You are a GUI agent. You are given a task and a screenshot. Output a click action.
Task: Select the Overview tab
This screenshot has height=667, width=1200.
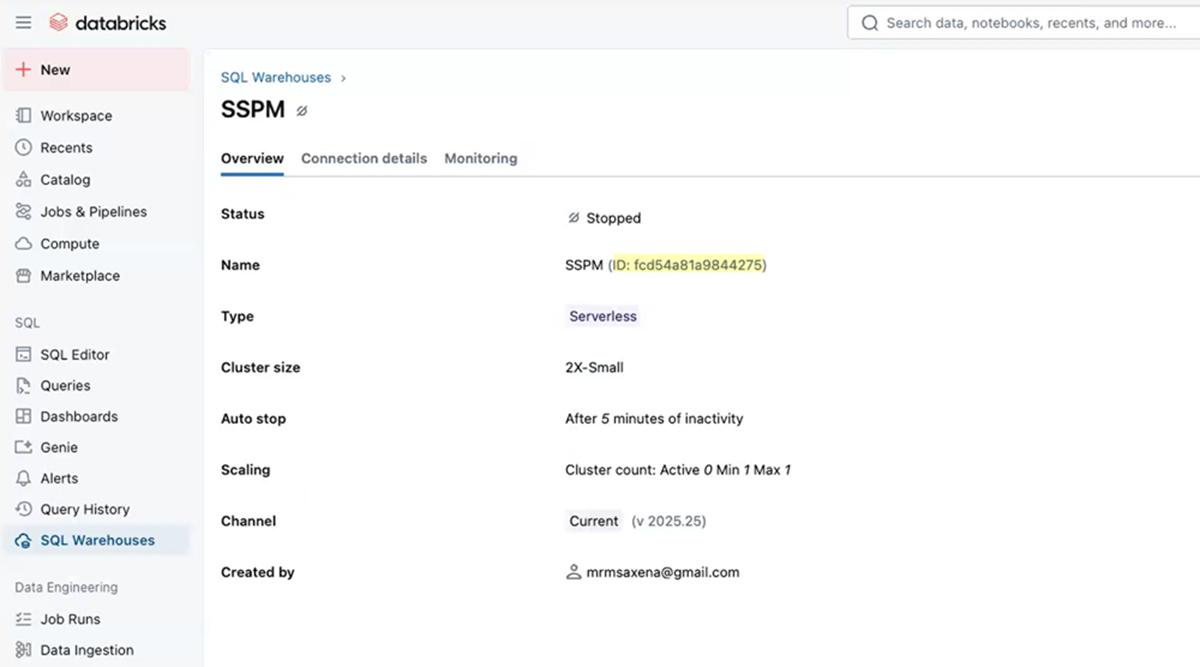point(252,158)
